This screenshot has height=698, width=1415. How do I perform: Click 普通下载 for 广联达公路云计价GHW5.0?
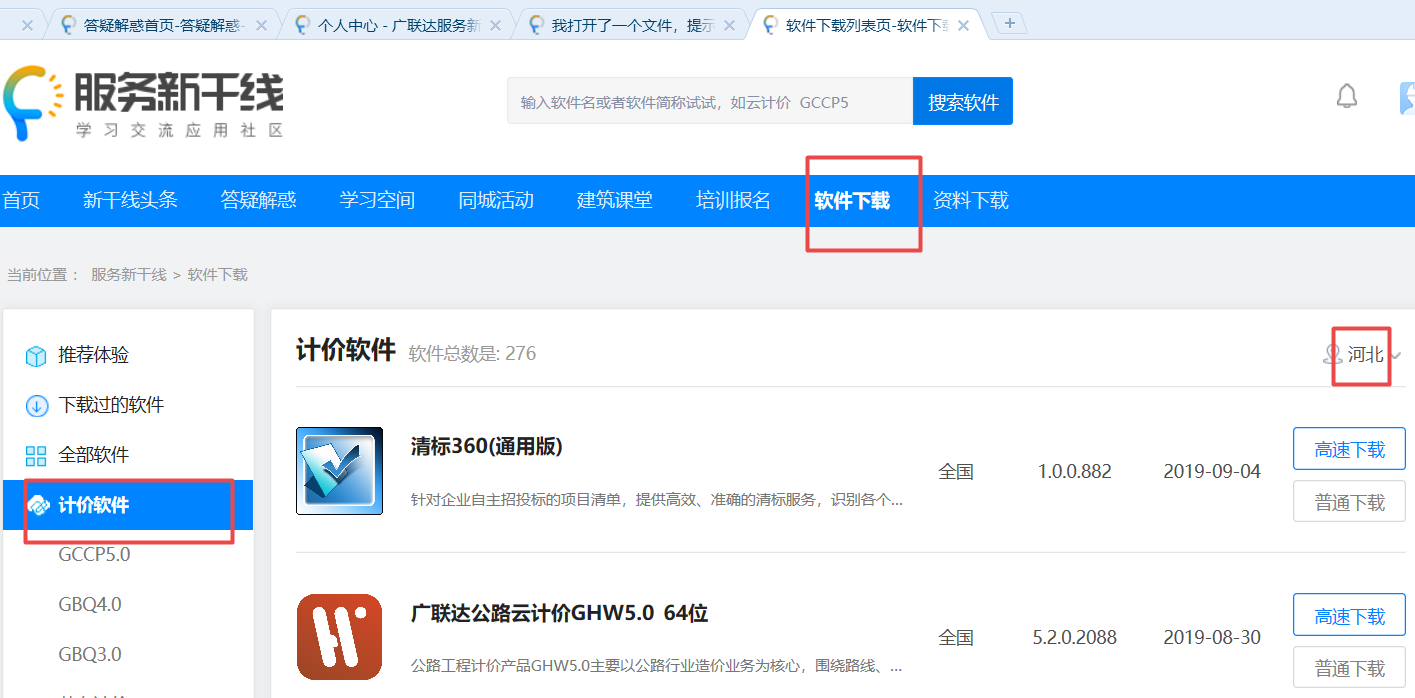coord(1349,668)
